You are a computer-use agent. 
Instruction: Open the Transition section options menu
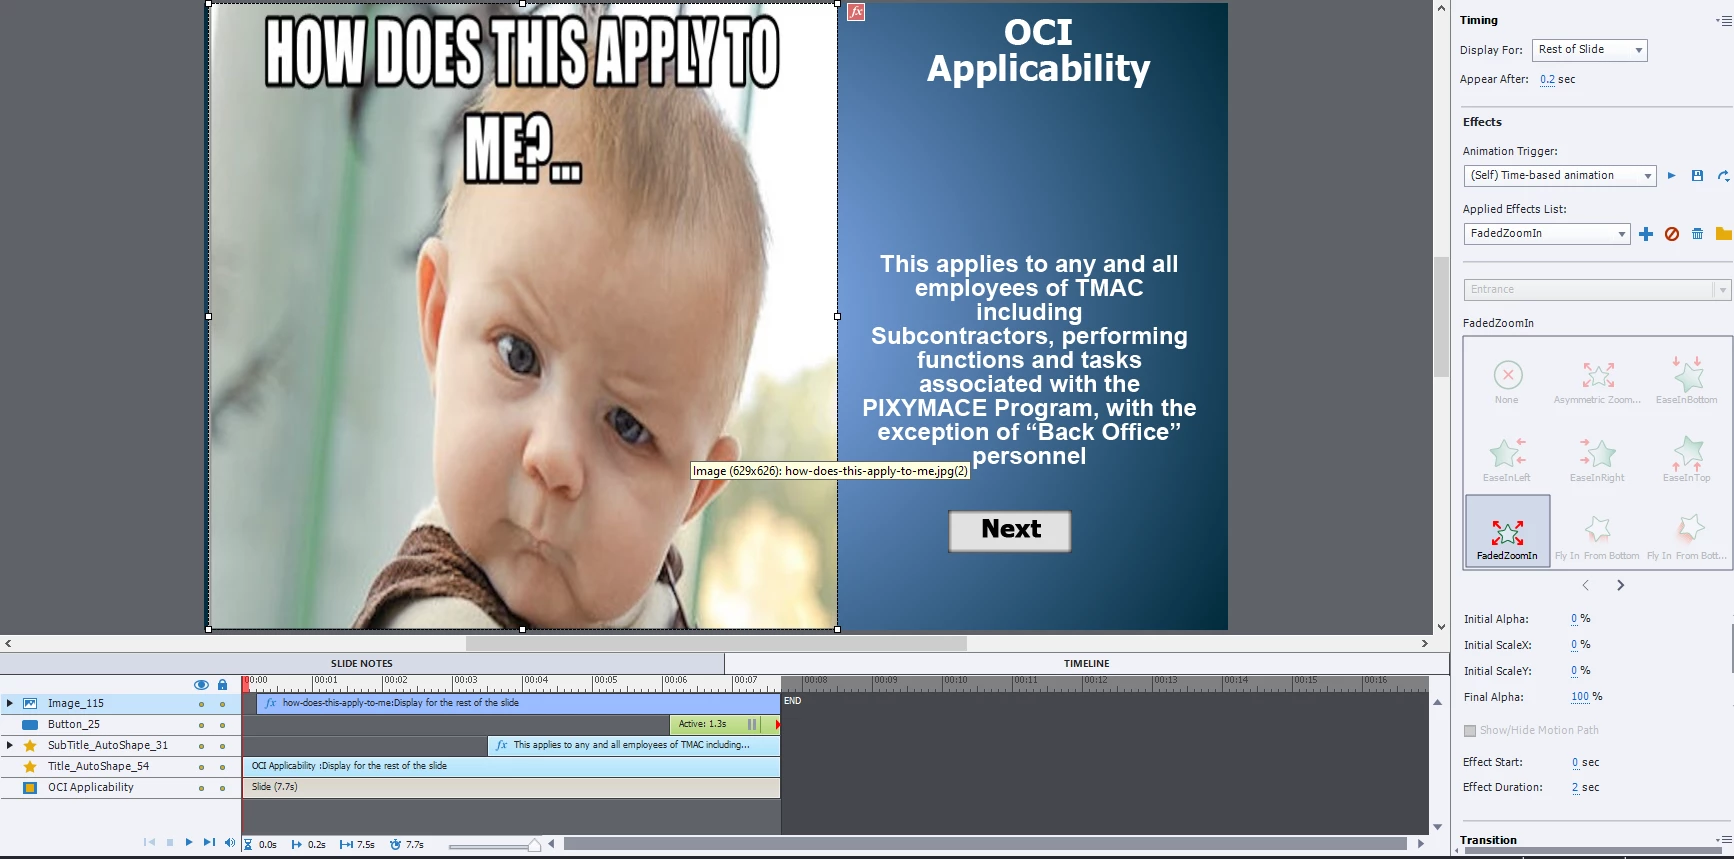pyautogui.click(x=1725, y=840)
